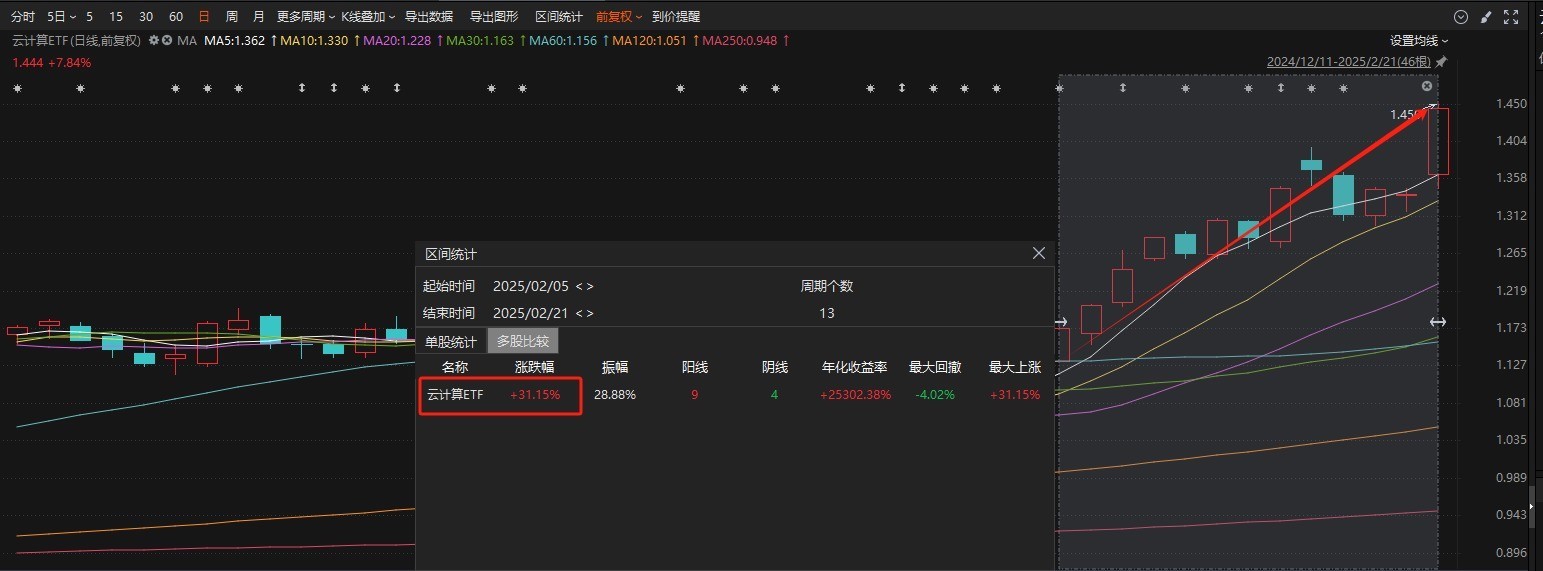Open MA indicator settings gear icon
Screen dimensions: 1543x571
coord(154,41)
